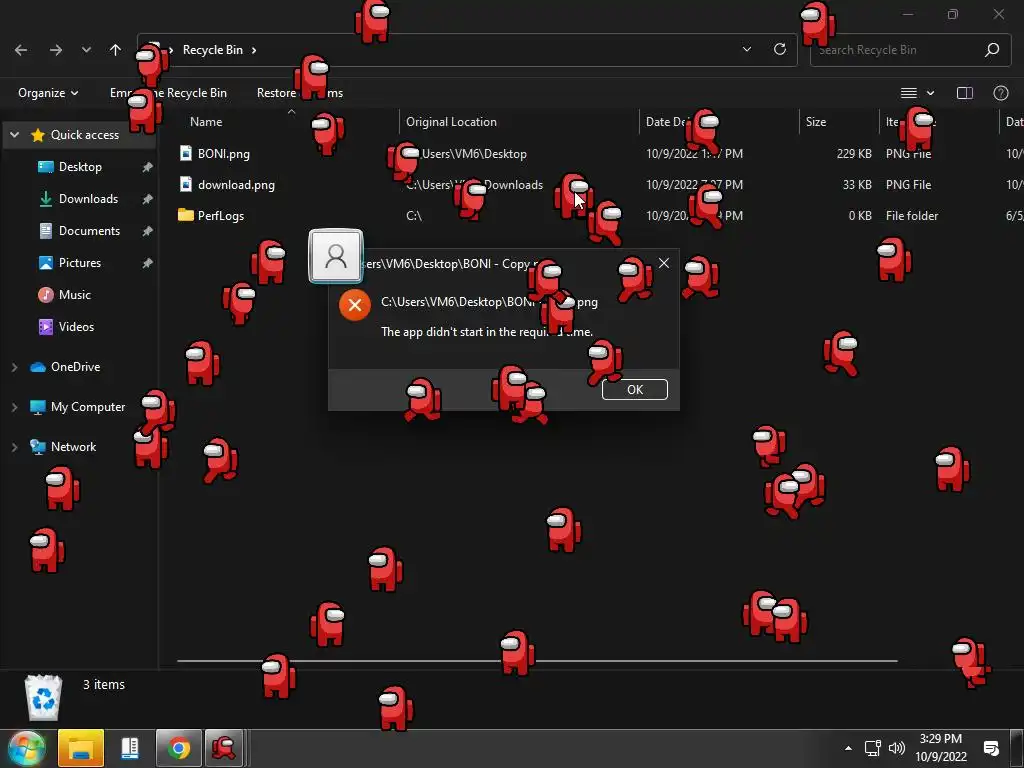Click the PerfLogs folder icon

coord(186,215)
